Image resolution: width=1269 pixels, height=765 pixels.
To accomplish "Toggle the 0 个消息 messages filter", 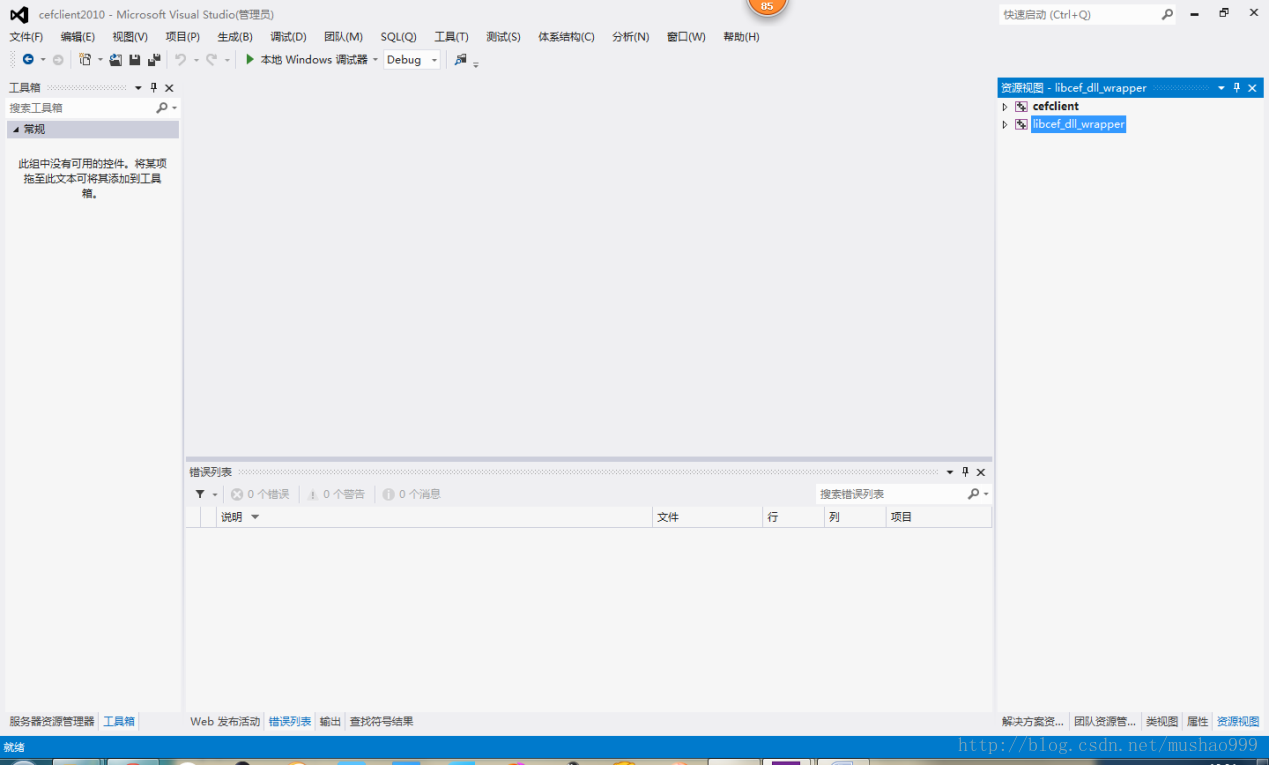I will [411, 494].
